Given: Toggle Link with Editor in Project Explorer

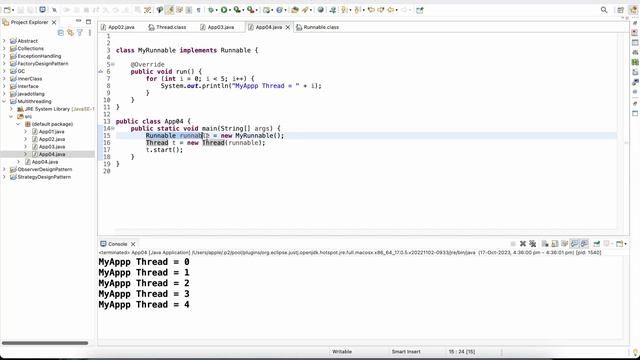Looking at the screenshot, I should click(70, 33).
